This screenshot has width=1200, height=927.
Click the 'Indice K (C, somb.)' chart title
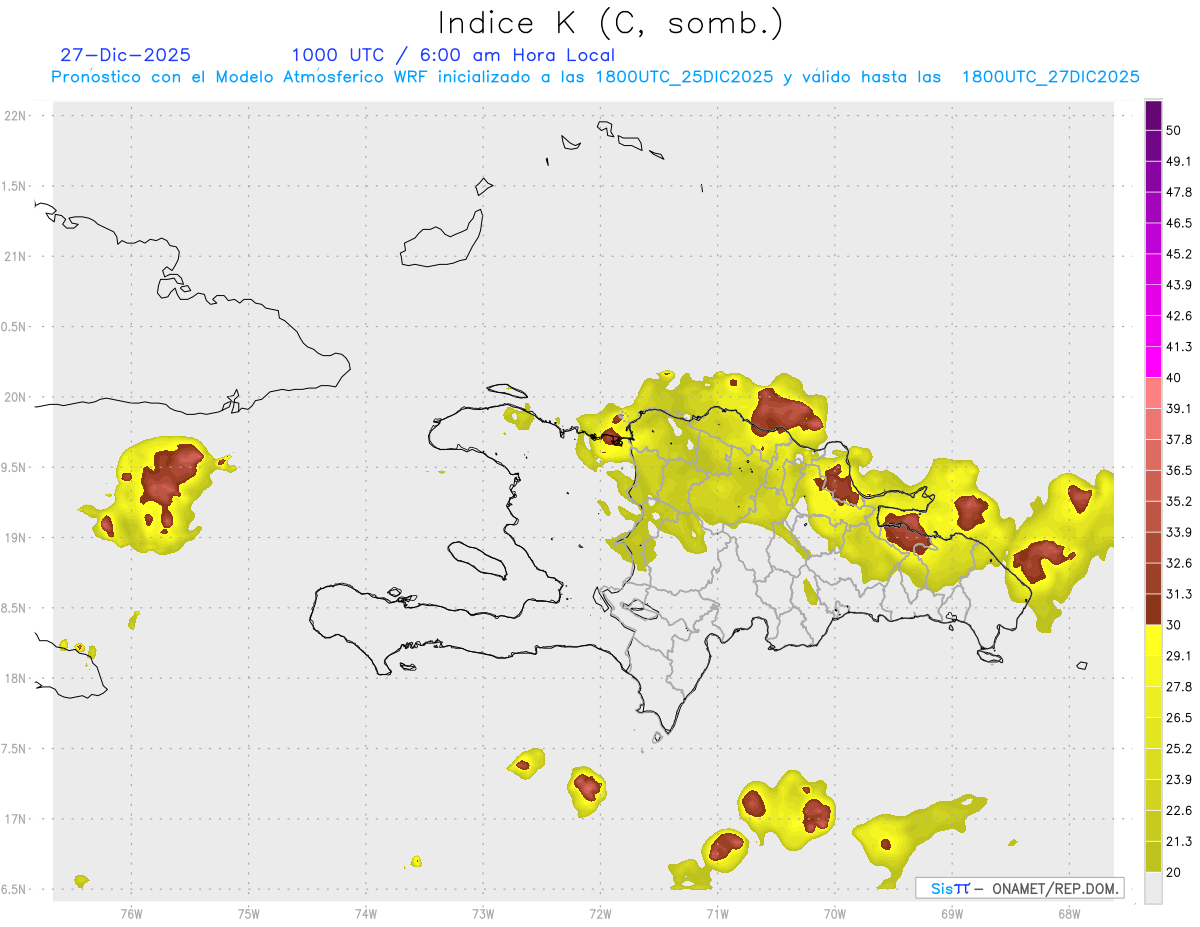click(610, 23)
